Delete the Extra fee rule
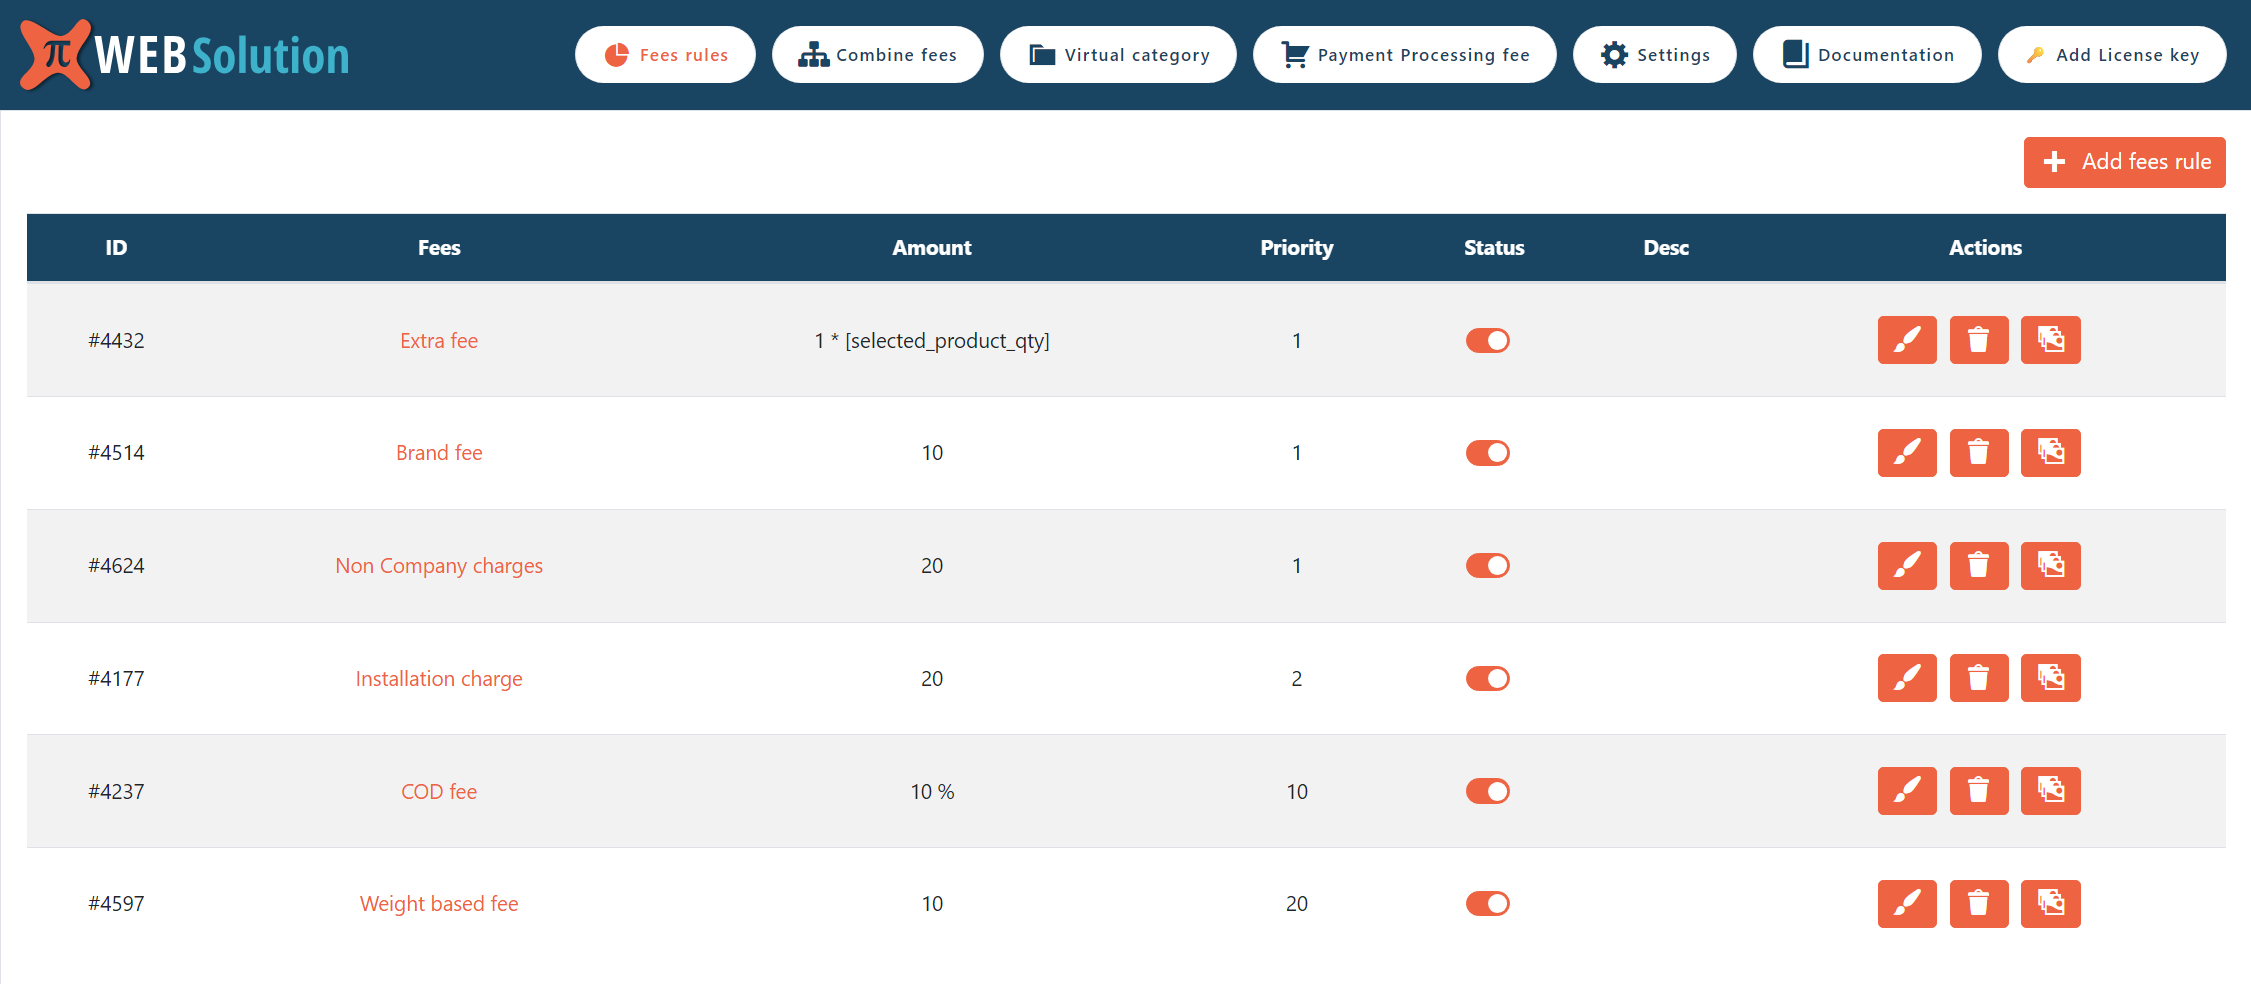This screenshot has height=984, width=2251. tap(1978, 340)
